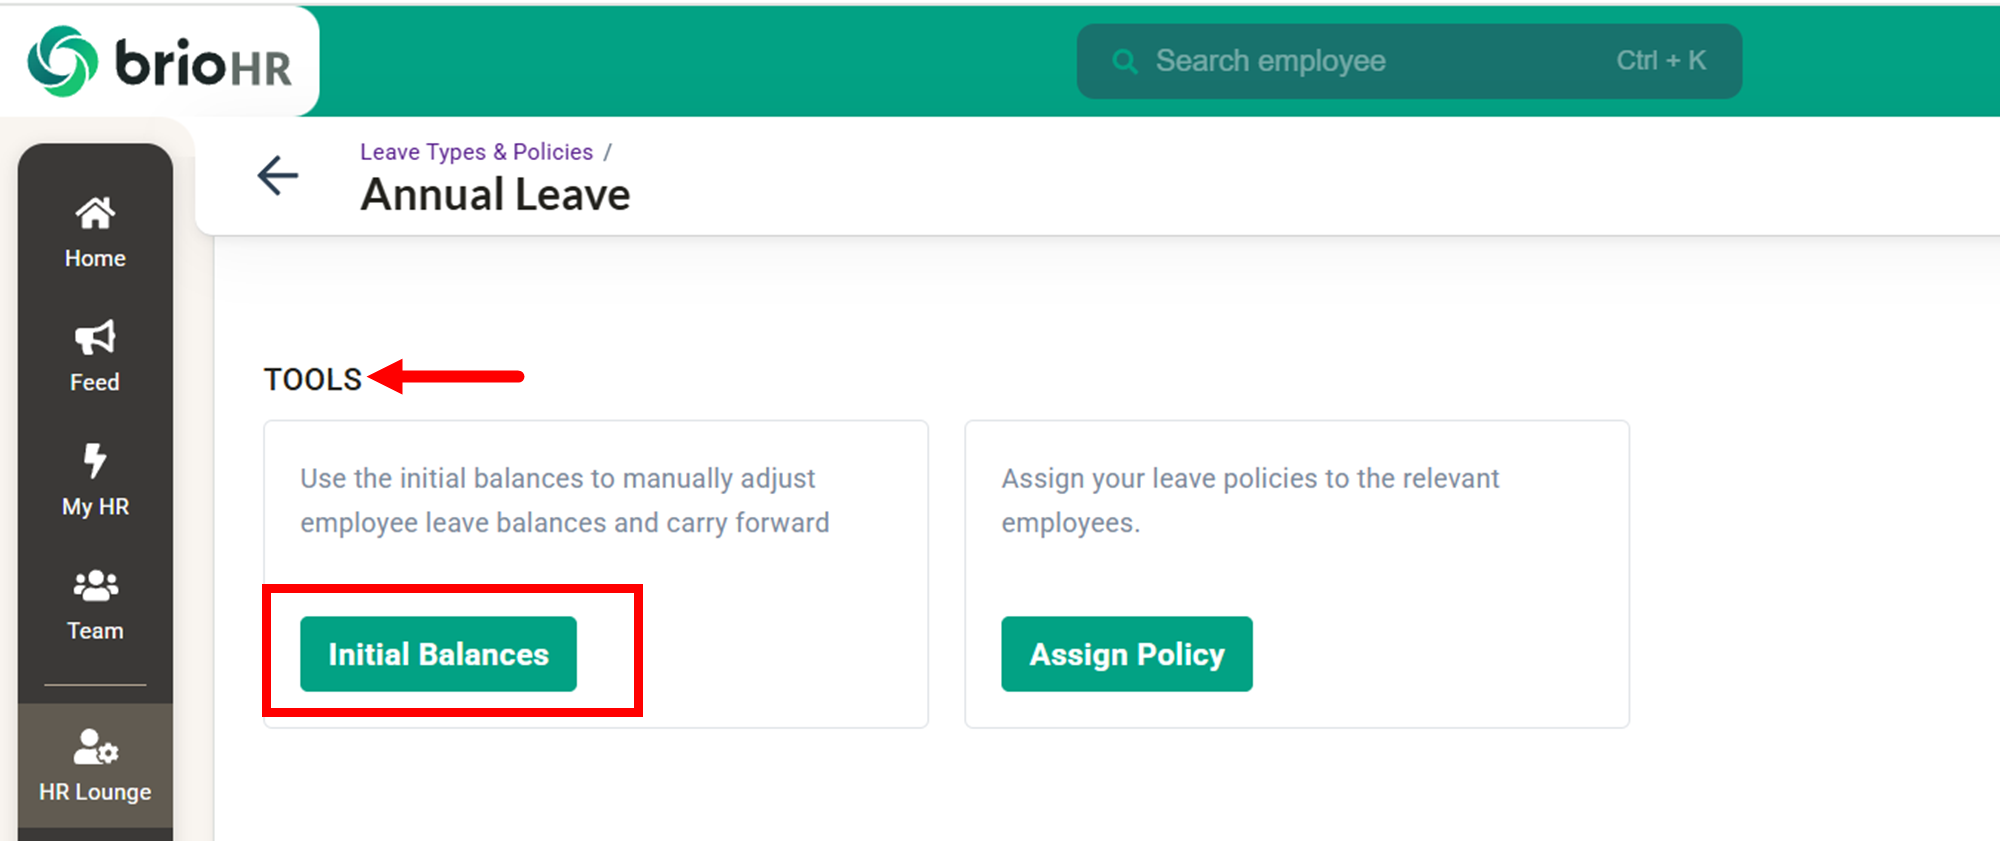2000x841 pixels.
Task: Click the initial balances description text
Action: [564, 500]
